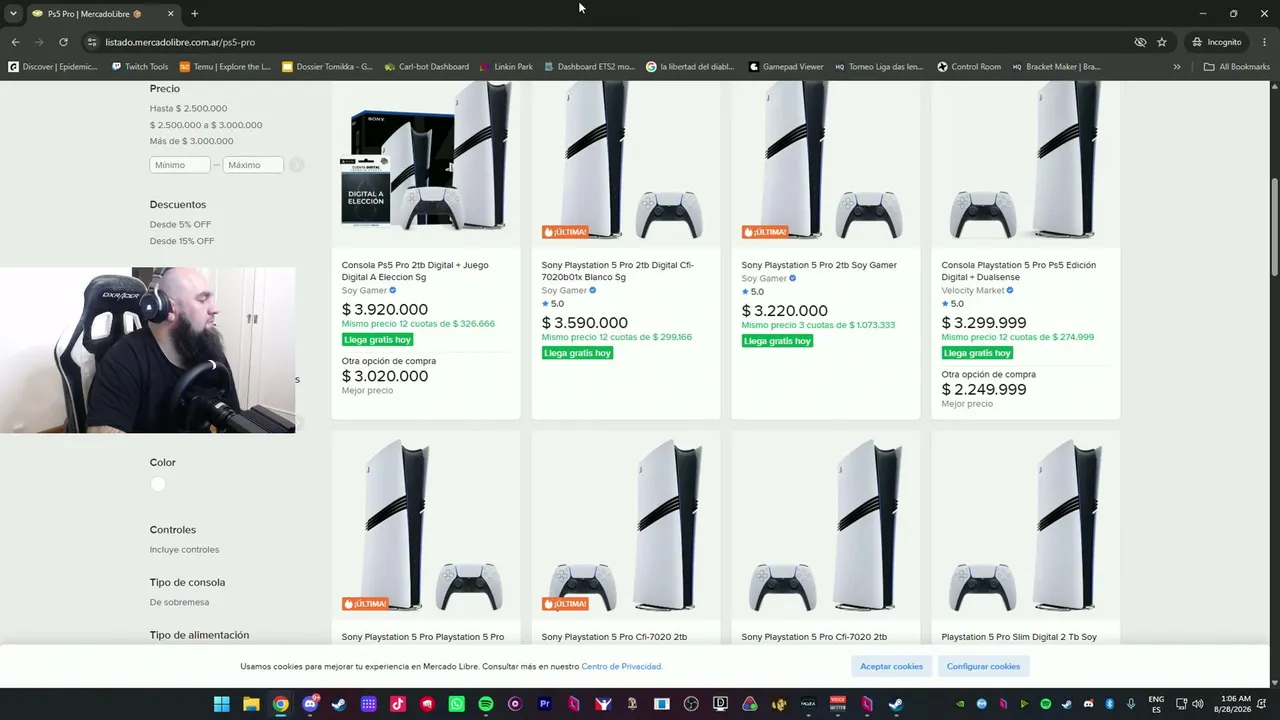The image size is (1280, 720).
Task: Open Spotify from the taskbar
Action: 486,704
